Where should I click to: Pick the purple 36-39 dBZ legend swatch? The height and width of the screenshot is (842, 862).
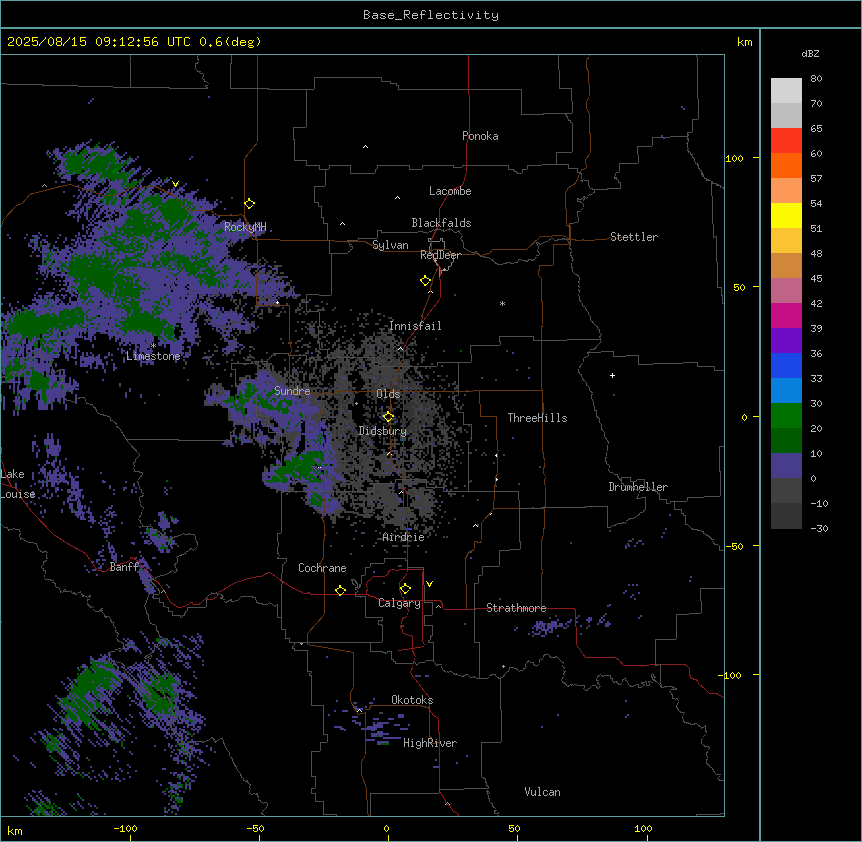786,341
